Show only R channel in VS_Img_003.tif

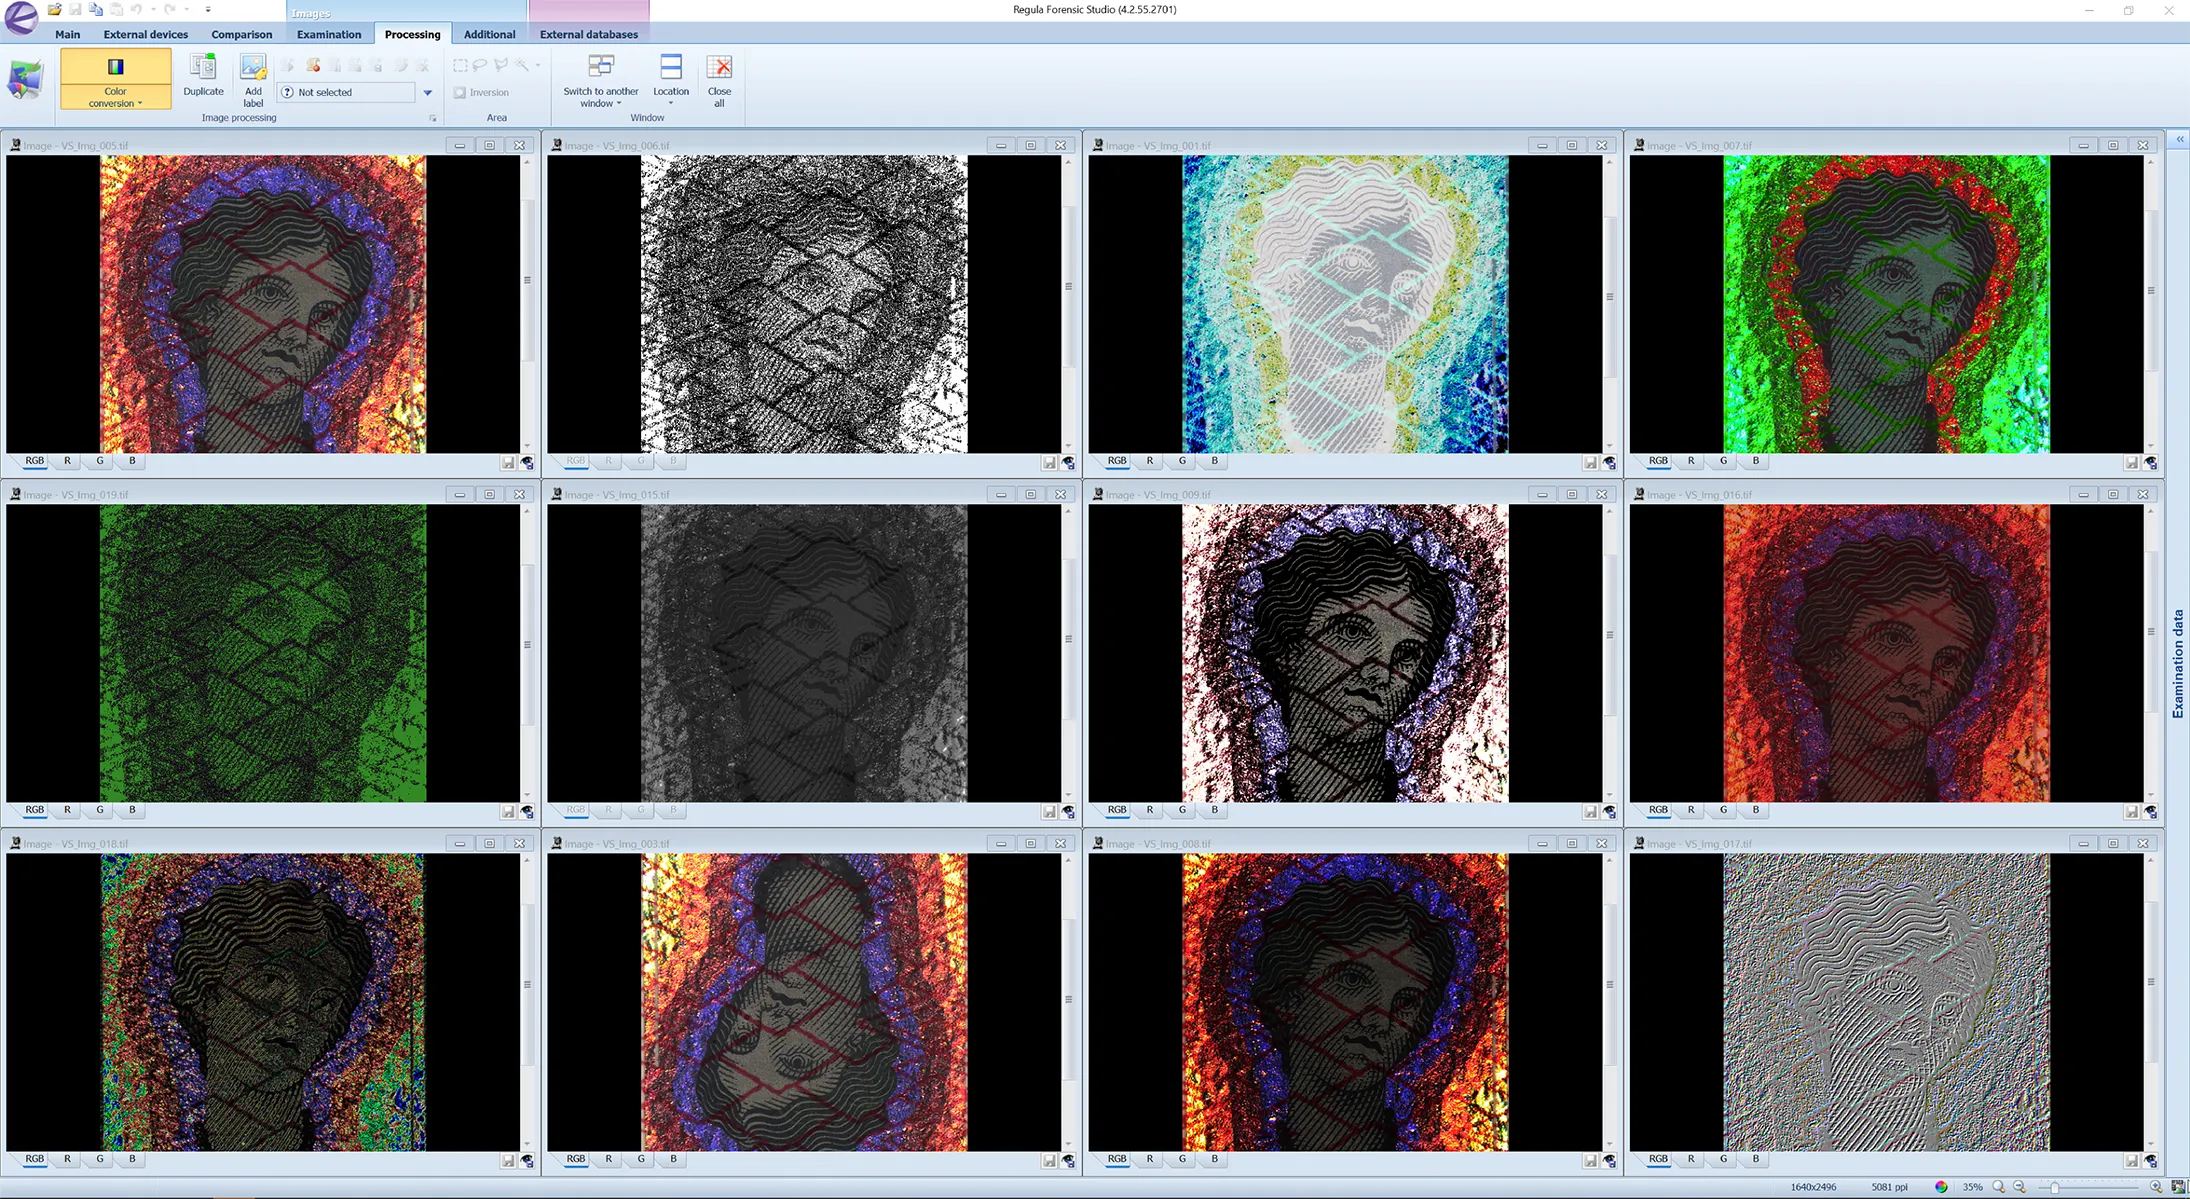(608, 1159)
